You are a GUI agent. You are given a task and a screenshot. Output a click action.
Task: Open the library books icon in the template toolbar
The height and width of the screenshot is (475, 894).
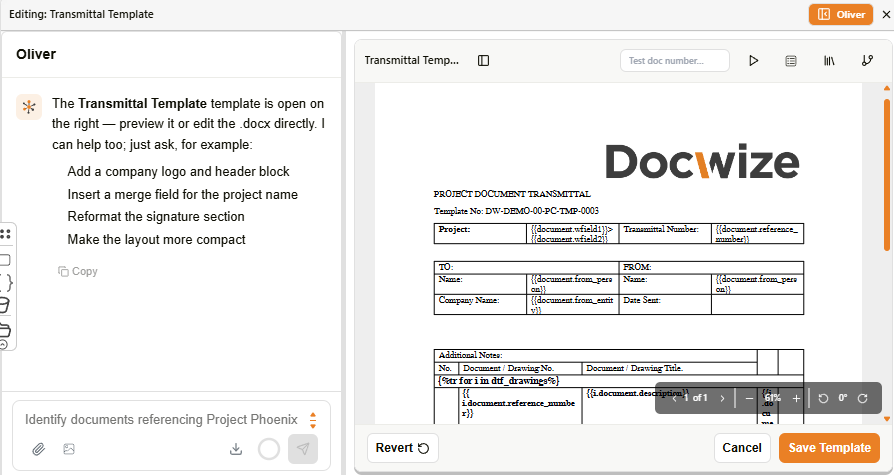829,60
